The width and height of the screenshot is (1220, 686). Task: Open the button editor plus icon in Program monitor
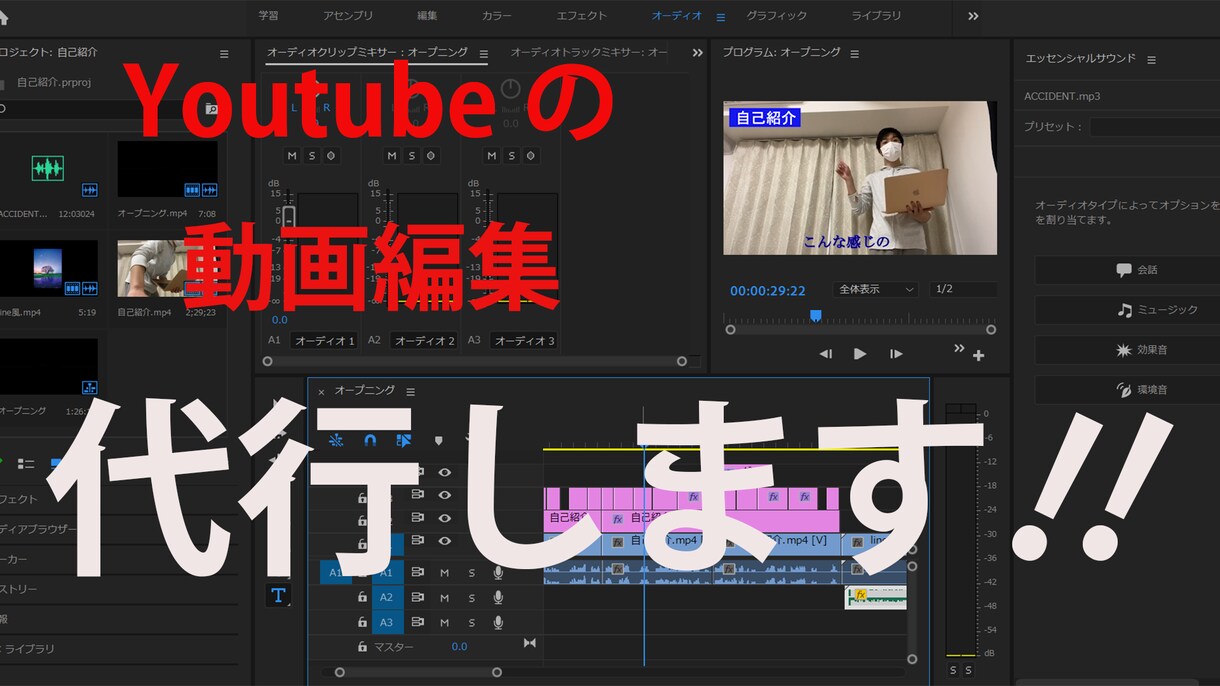[978, 355]
